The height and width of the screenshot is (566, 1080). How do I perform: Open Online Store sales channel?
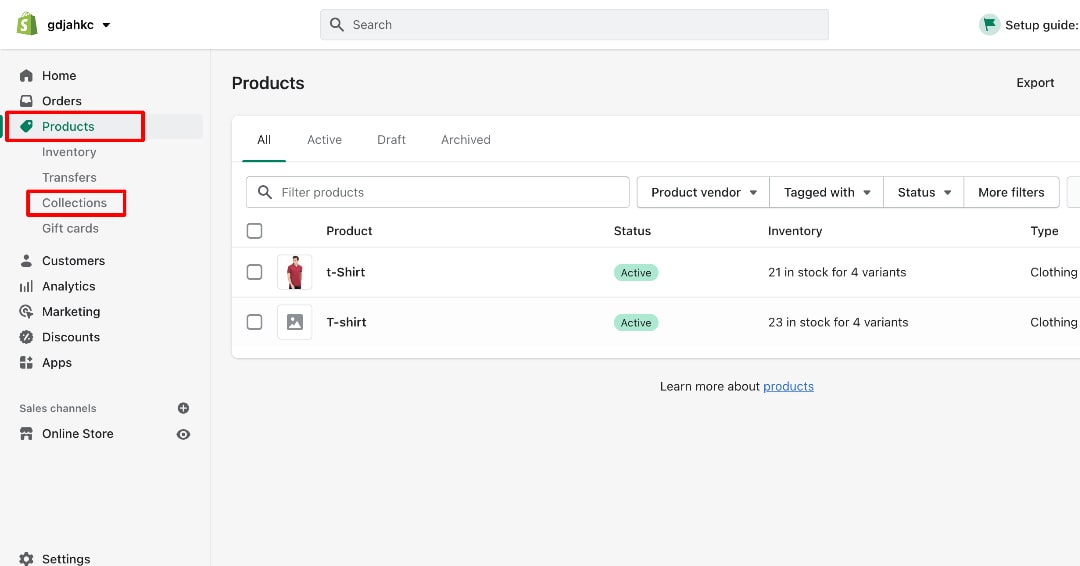pos(78,434)
